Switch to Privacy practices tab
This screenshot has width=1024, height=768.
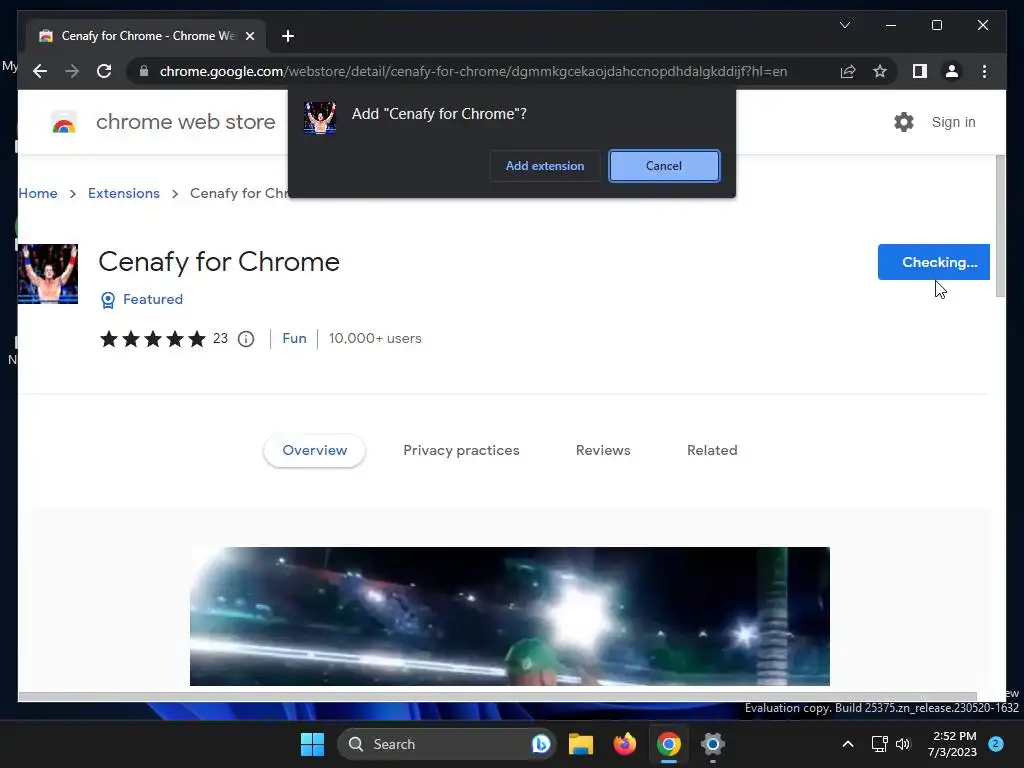click(461, 451)
